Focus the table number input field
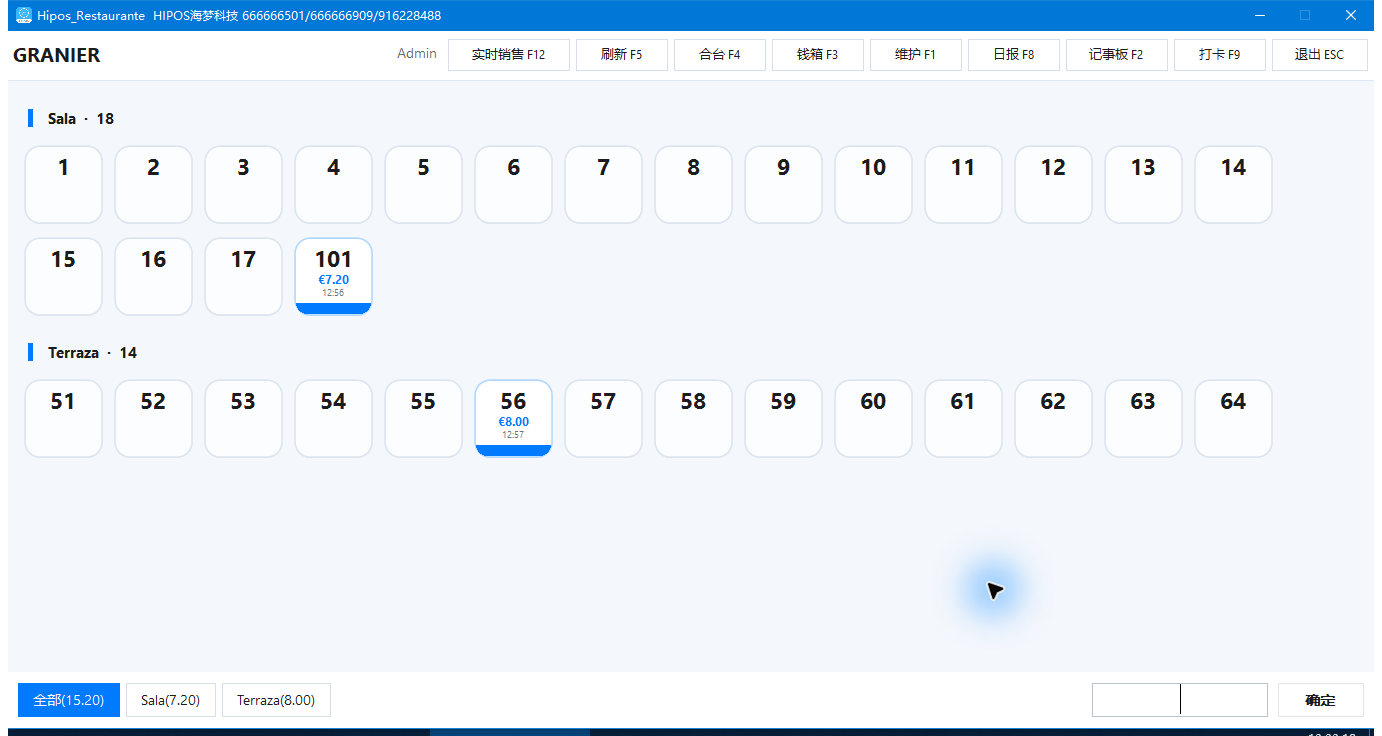1382x736 pixels. coord(1180,700)
